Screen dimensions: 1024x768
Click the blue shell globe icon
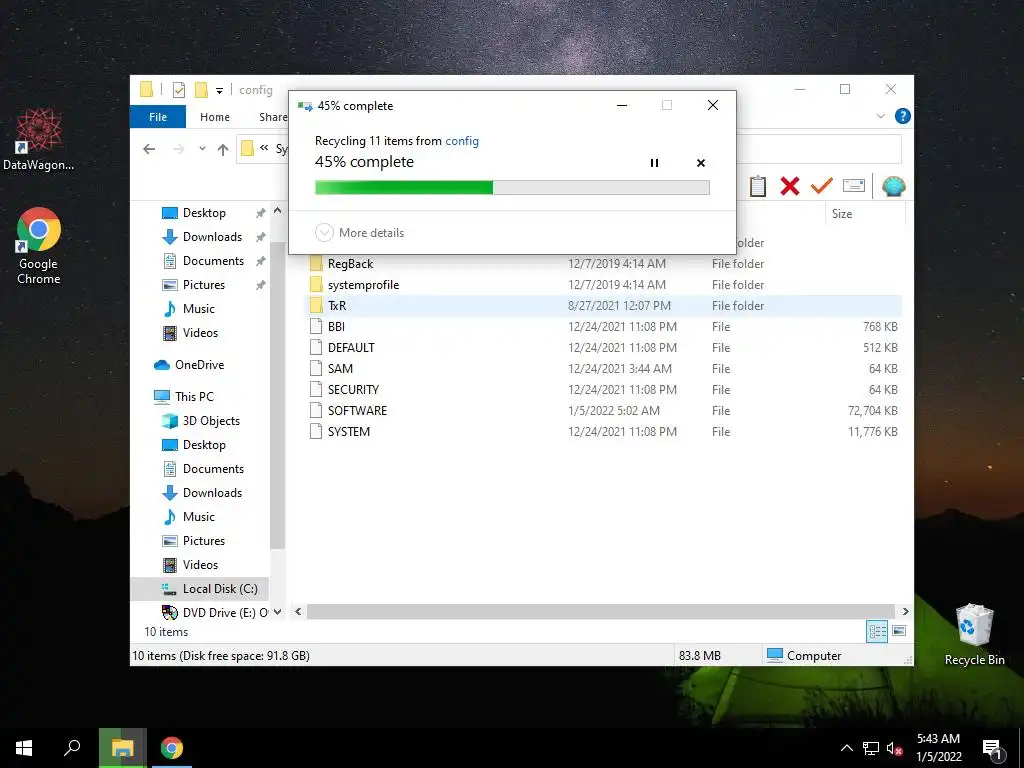tap(893, 186)
